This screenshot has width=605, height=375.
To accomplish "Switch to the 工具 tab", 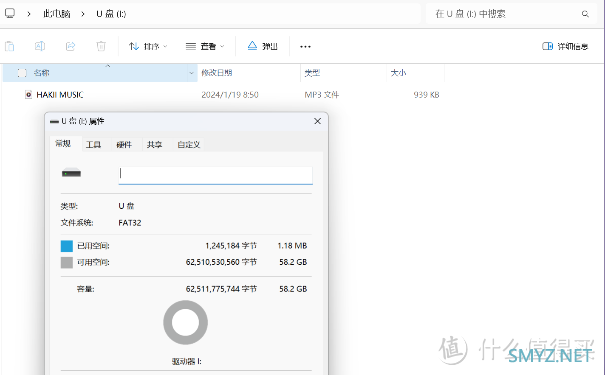I will click(x=93, y=145).
